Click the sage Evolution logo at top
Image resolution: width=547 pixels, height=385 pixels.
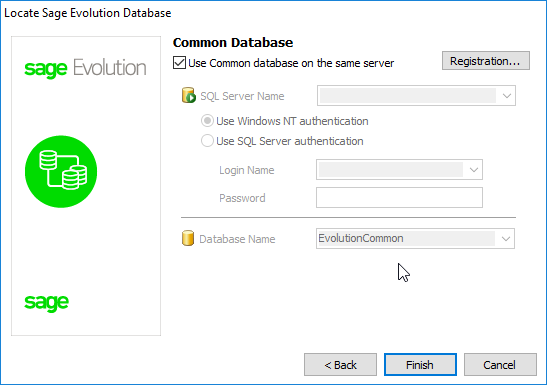85,68
